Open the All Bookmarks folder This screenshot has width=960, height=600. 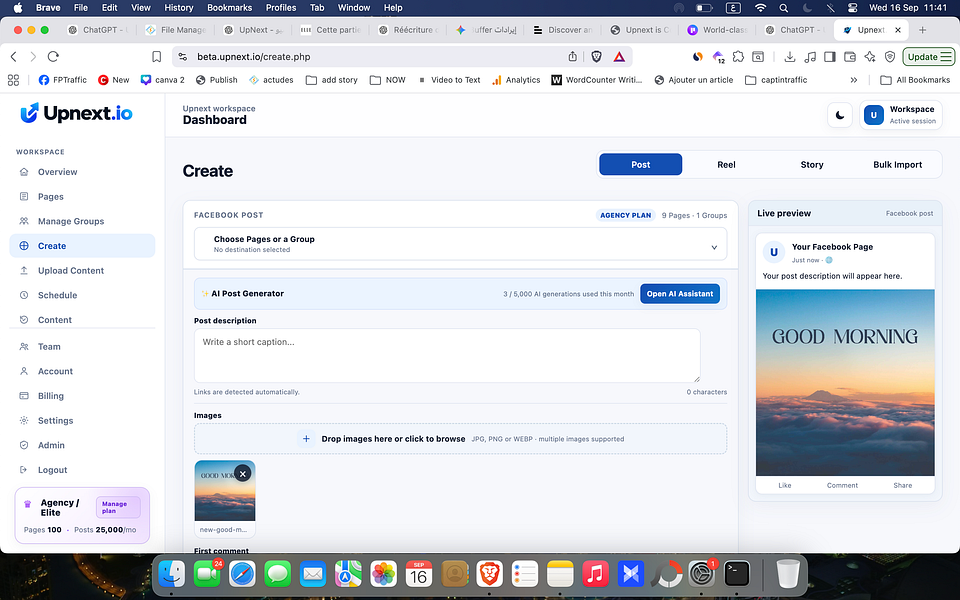915,80
